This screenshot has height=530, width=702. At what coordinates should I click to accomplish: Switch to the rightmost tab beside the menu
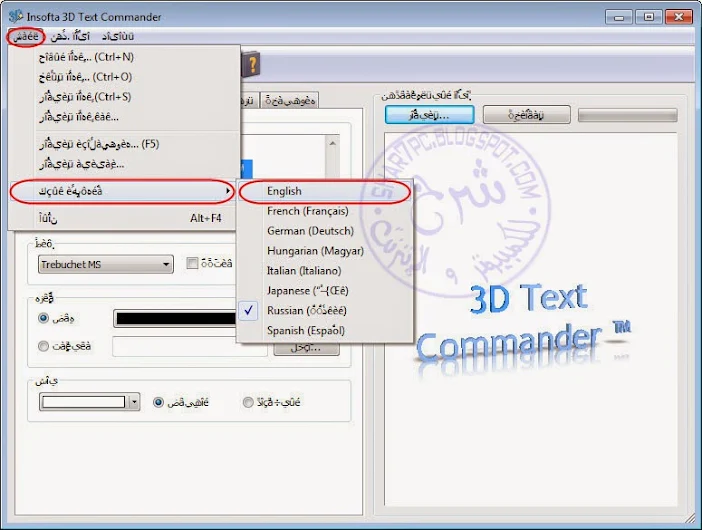click(290, 101)
